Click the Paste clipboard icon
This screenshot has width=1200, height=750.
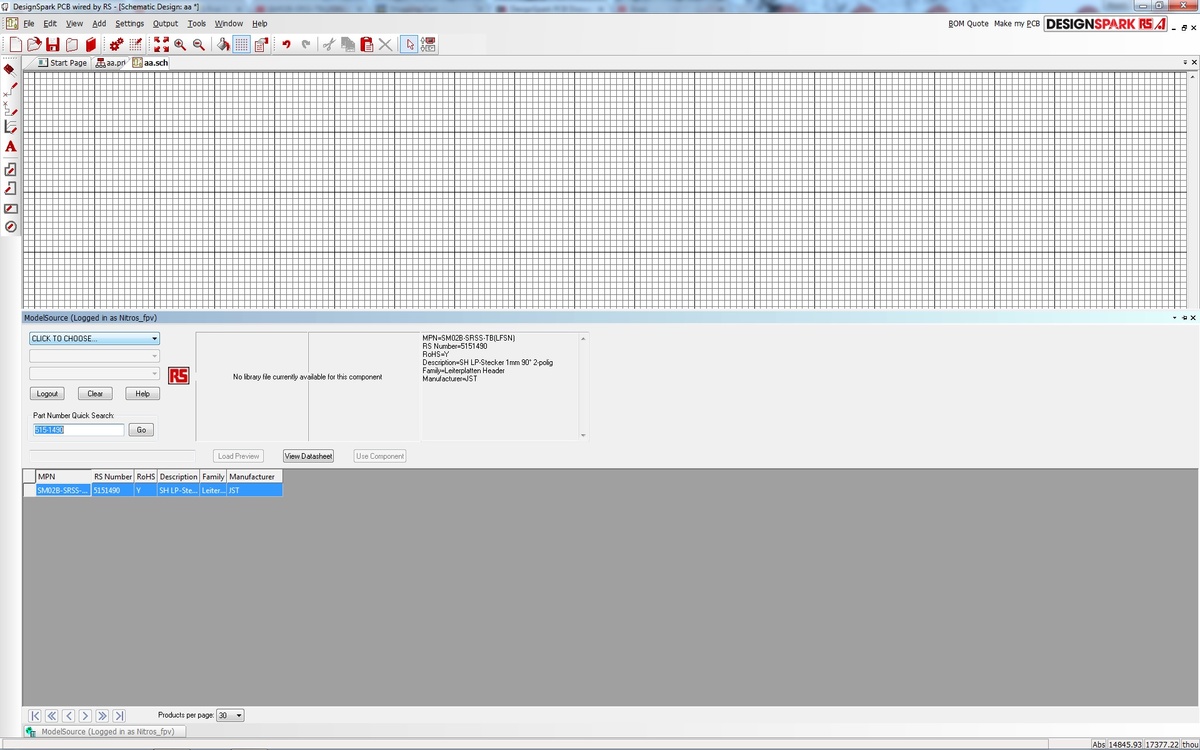tap(367, 44)
